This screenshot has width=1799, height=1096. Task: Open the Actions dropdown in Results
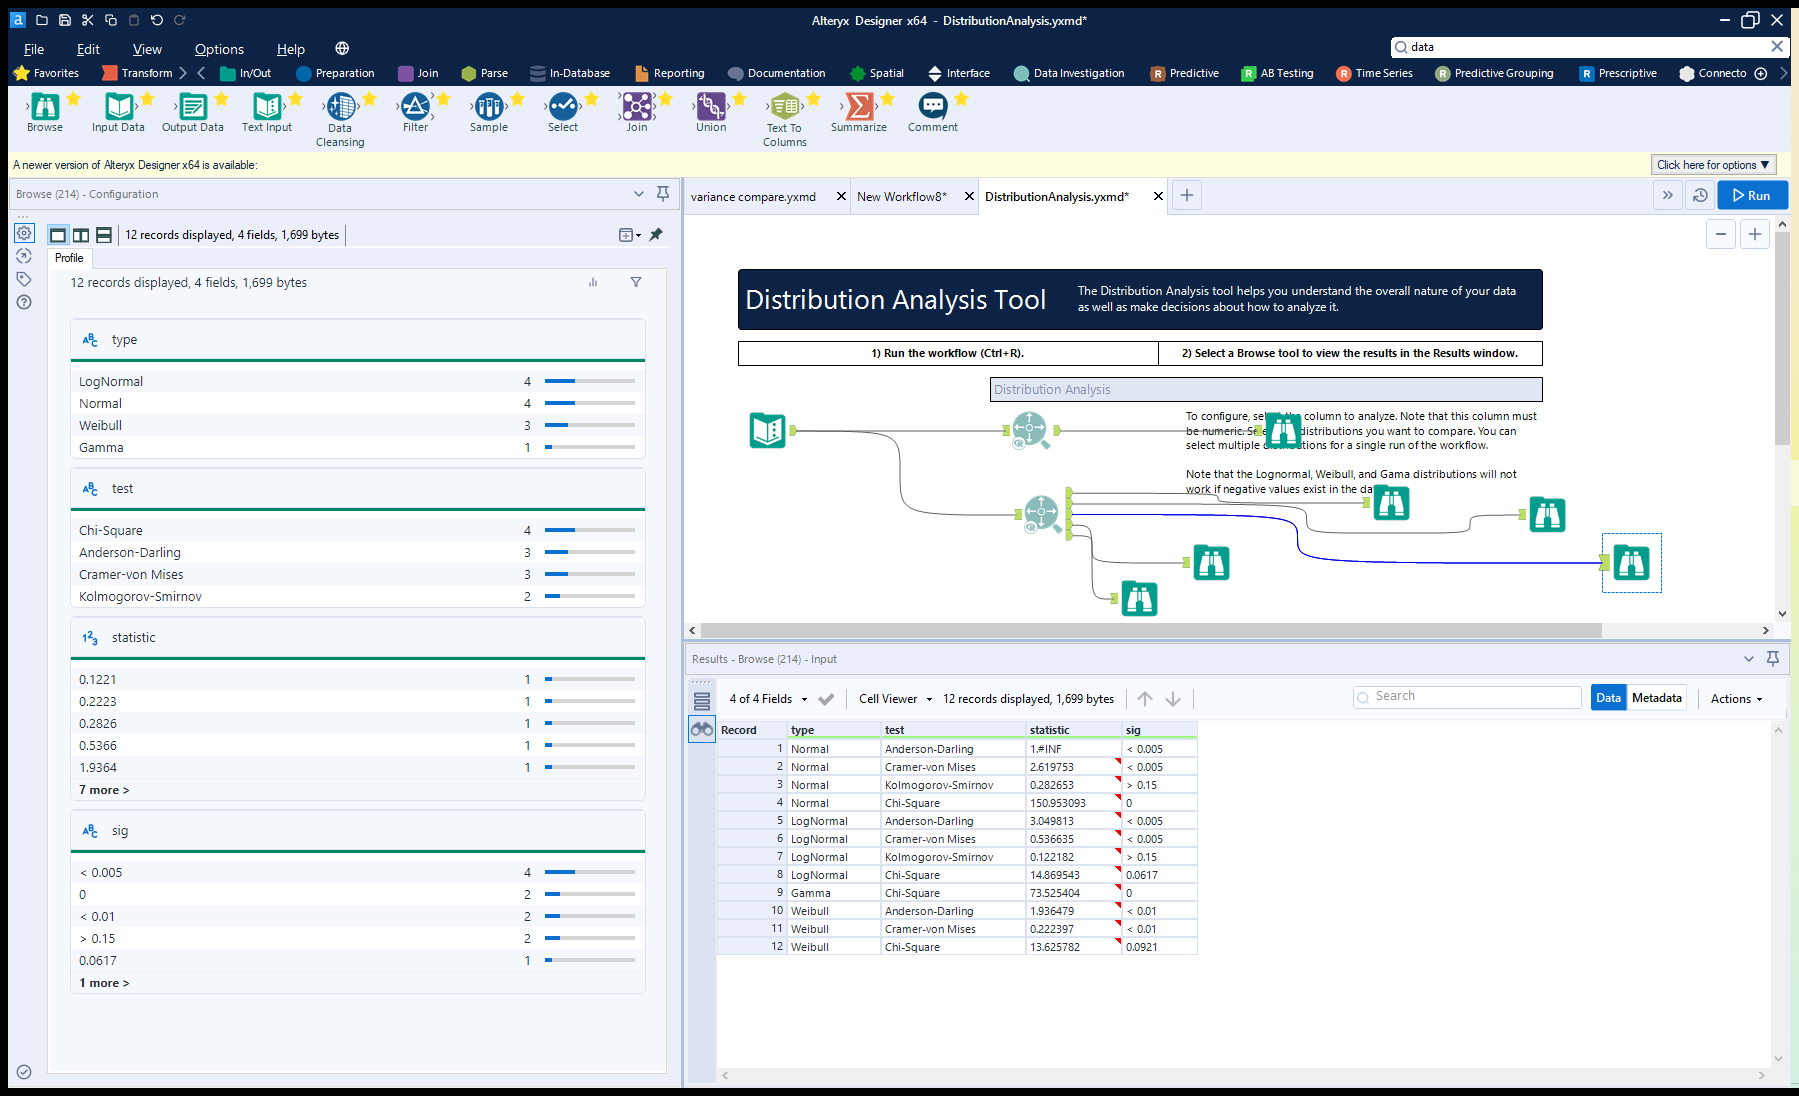[1735, 698]
